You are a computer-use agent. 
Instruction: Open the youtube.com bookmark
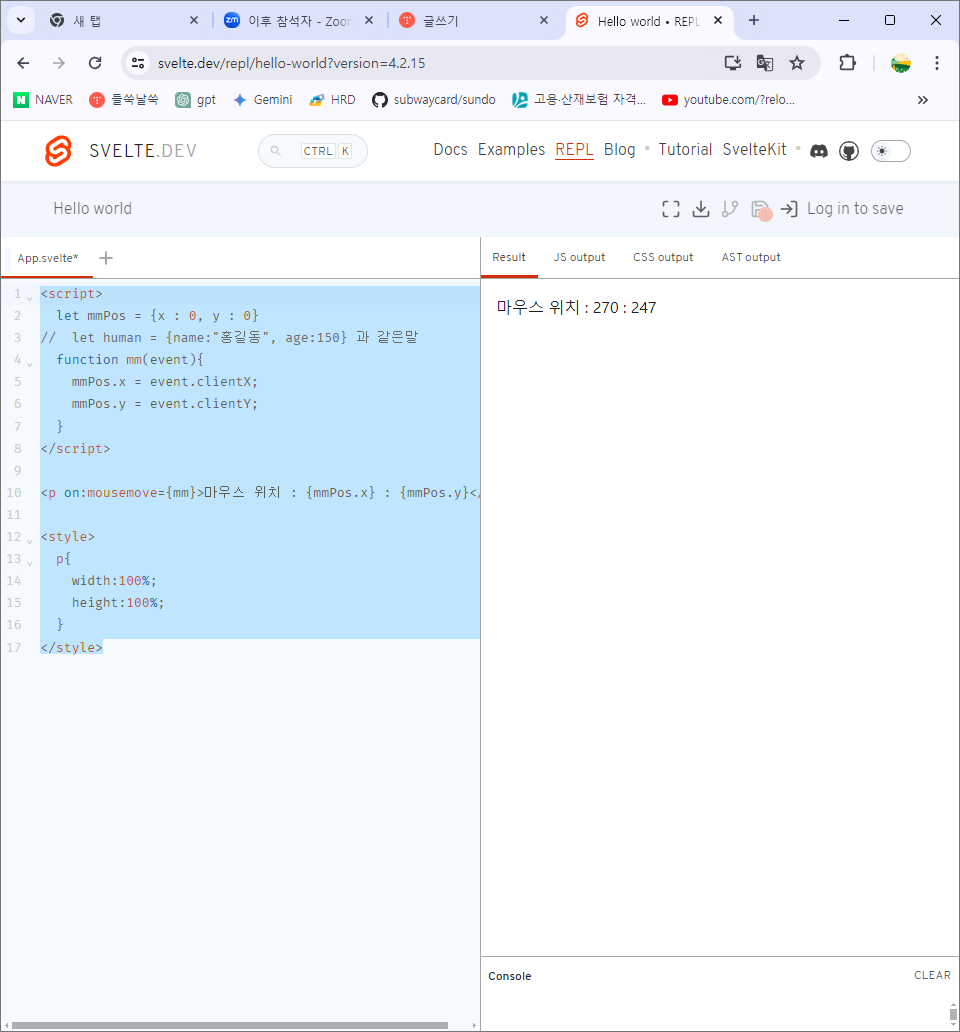click(x=728, y=100)
